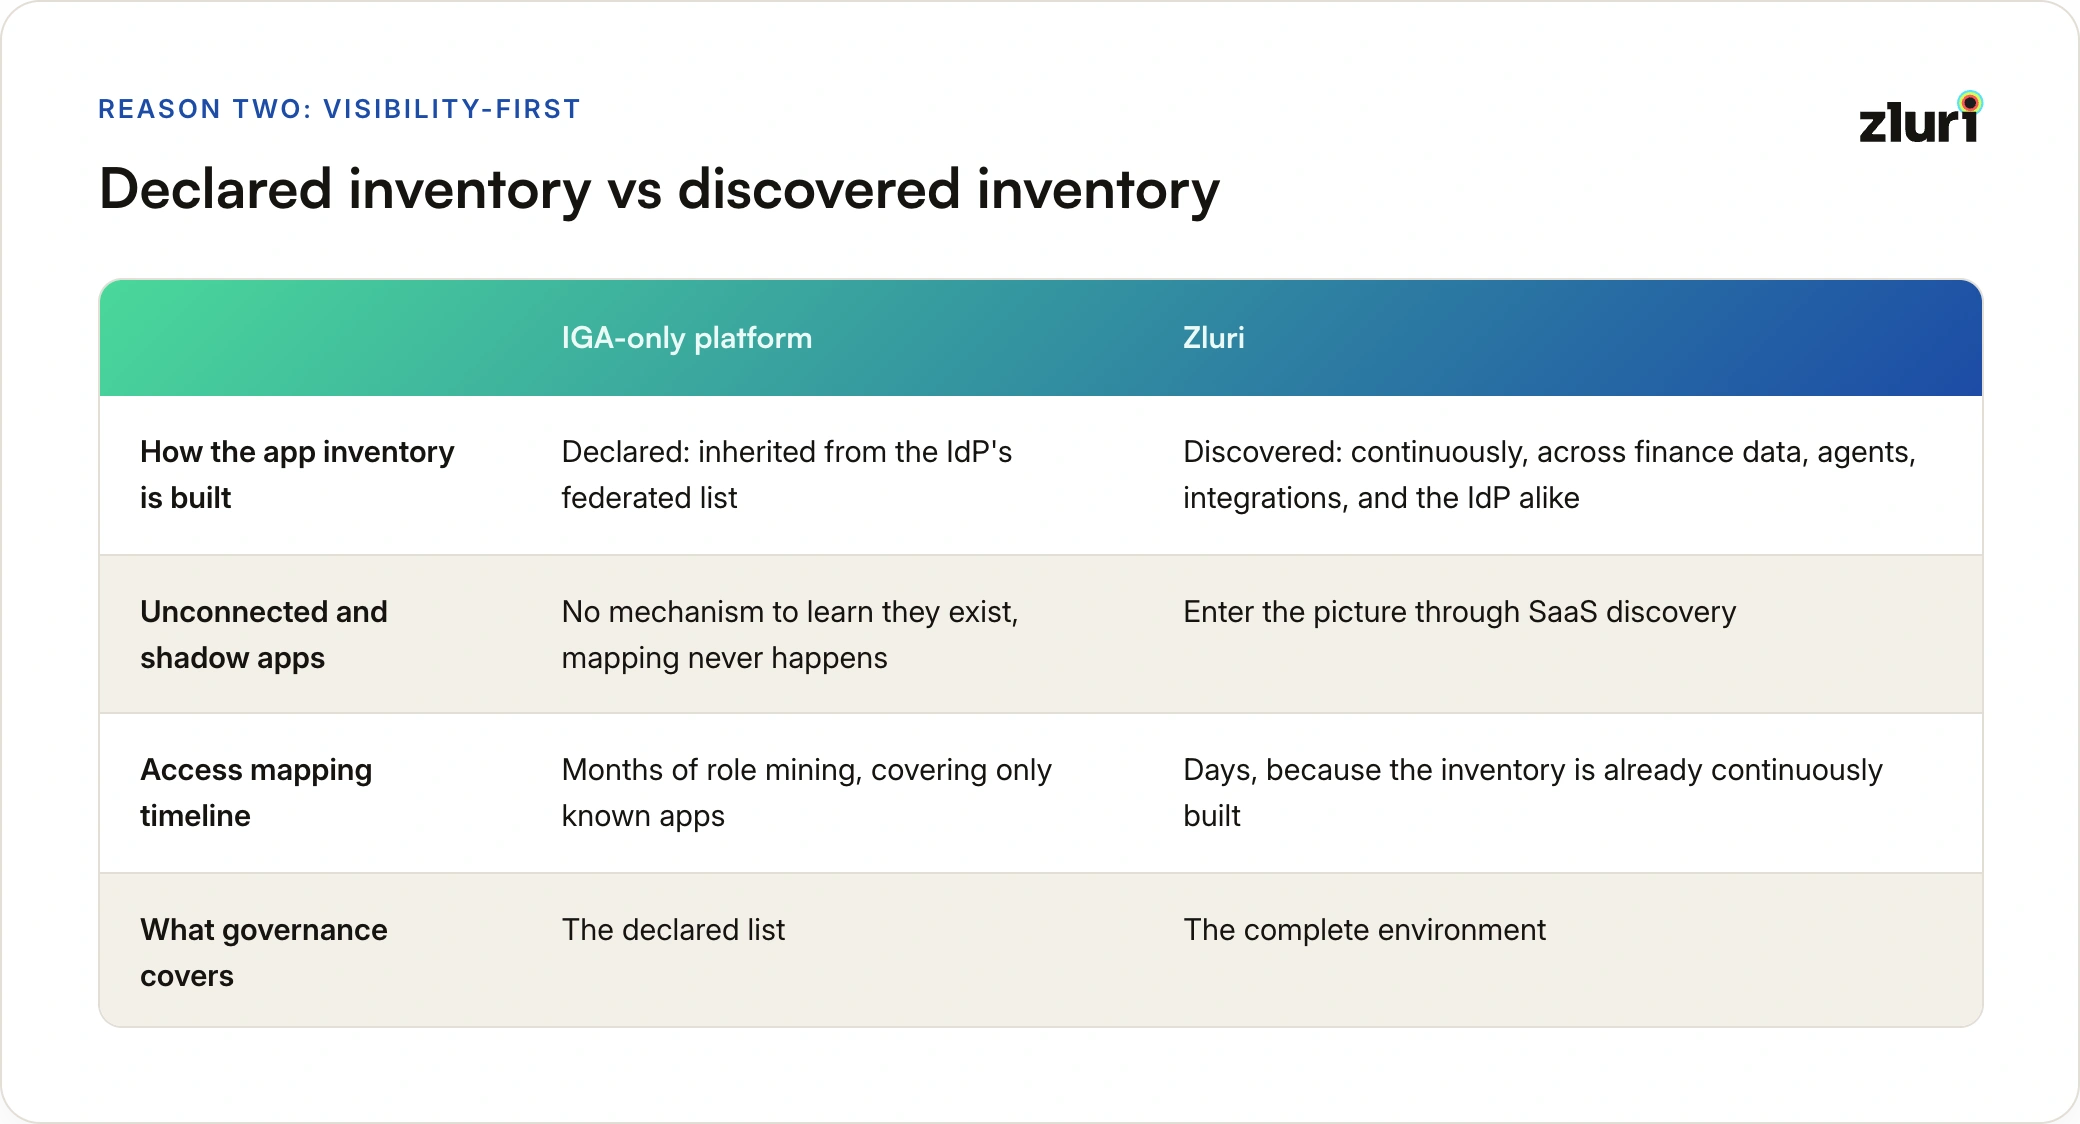Click 'Enter the picture through SaaS discovery' cell
This screenshot has width=2080, height=1124.
[x=1459, y=612]
